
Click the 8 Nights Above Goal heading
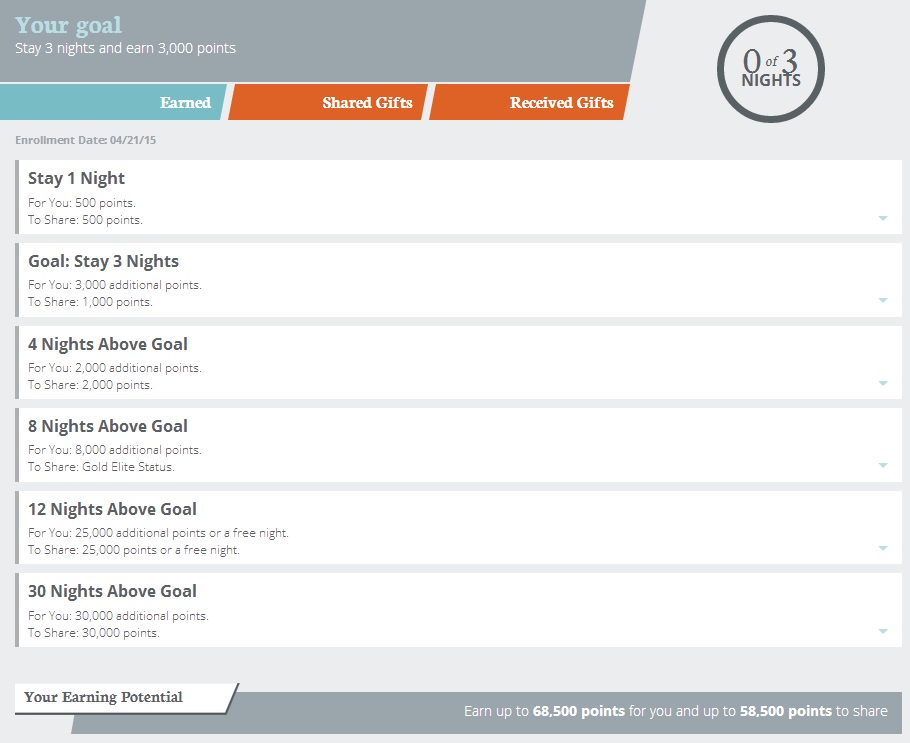pos(108,427)
